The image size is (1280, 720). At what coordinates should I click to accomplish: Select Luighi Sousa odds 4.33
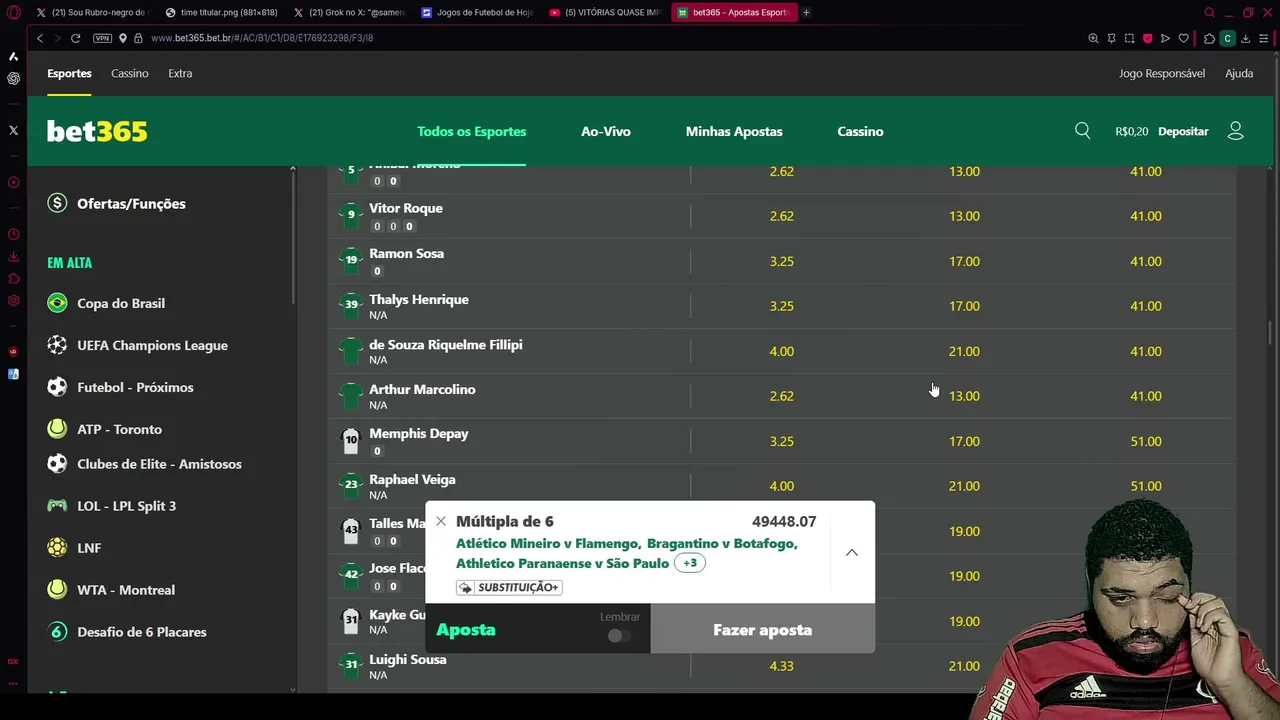click(x=781, y=666)
